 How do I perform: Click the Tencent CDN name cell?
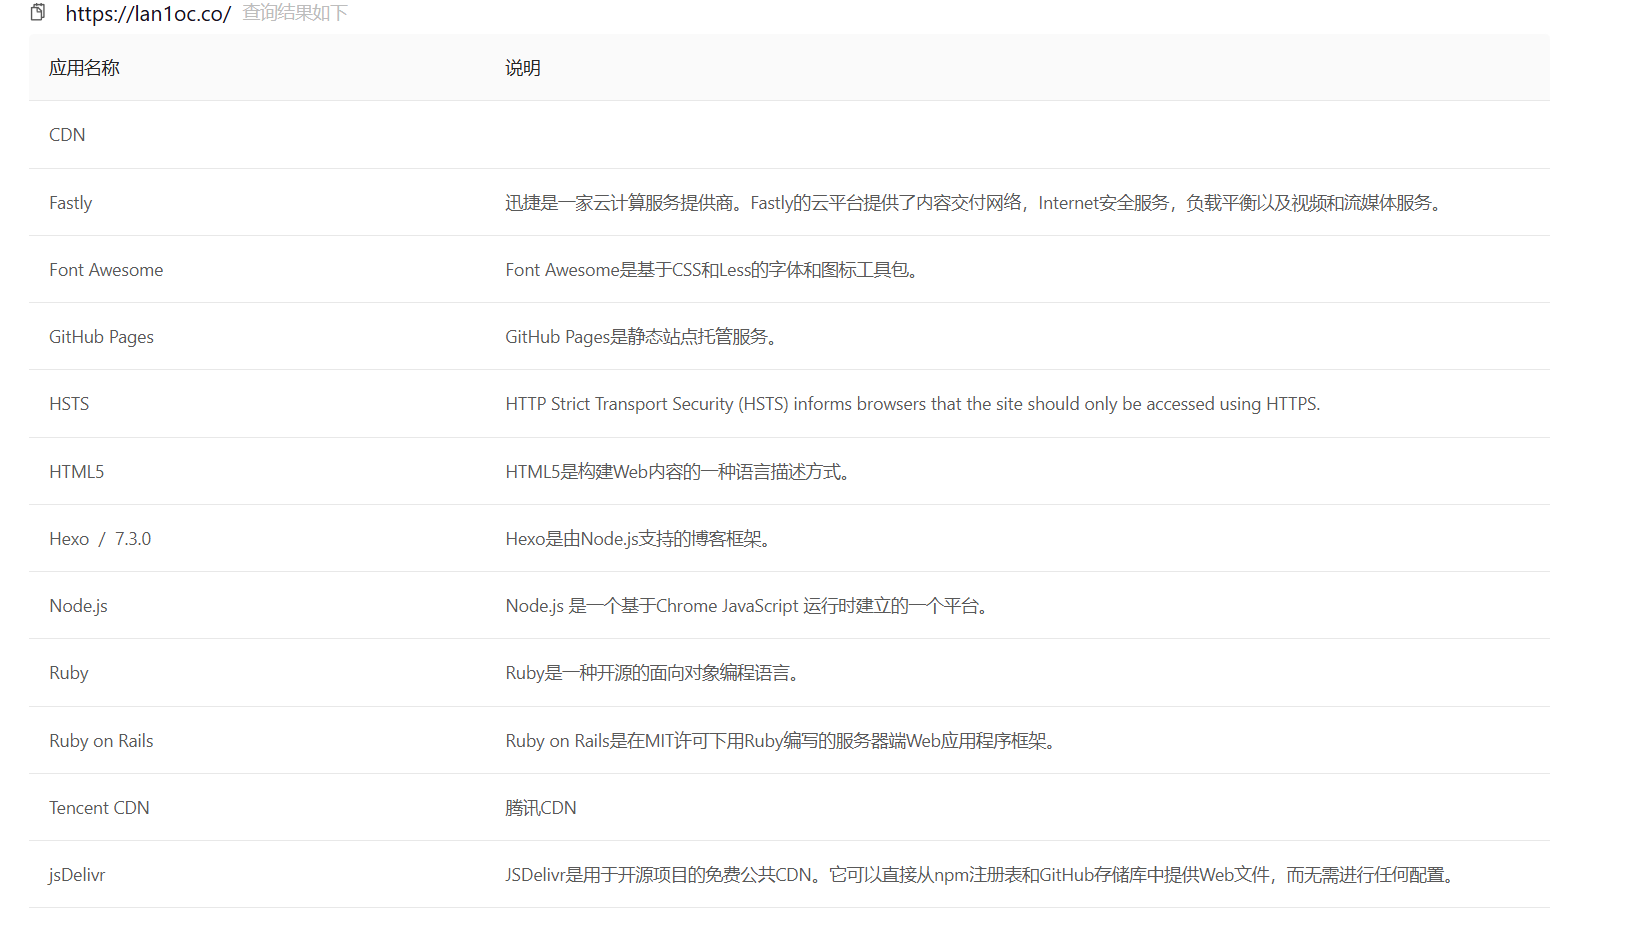[x=99, y=808]
